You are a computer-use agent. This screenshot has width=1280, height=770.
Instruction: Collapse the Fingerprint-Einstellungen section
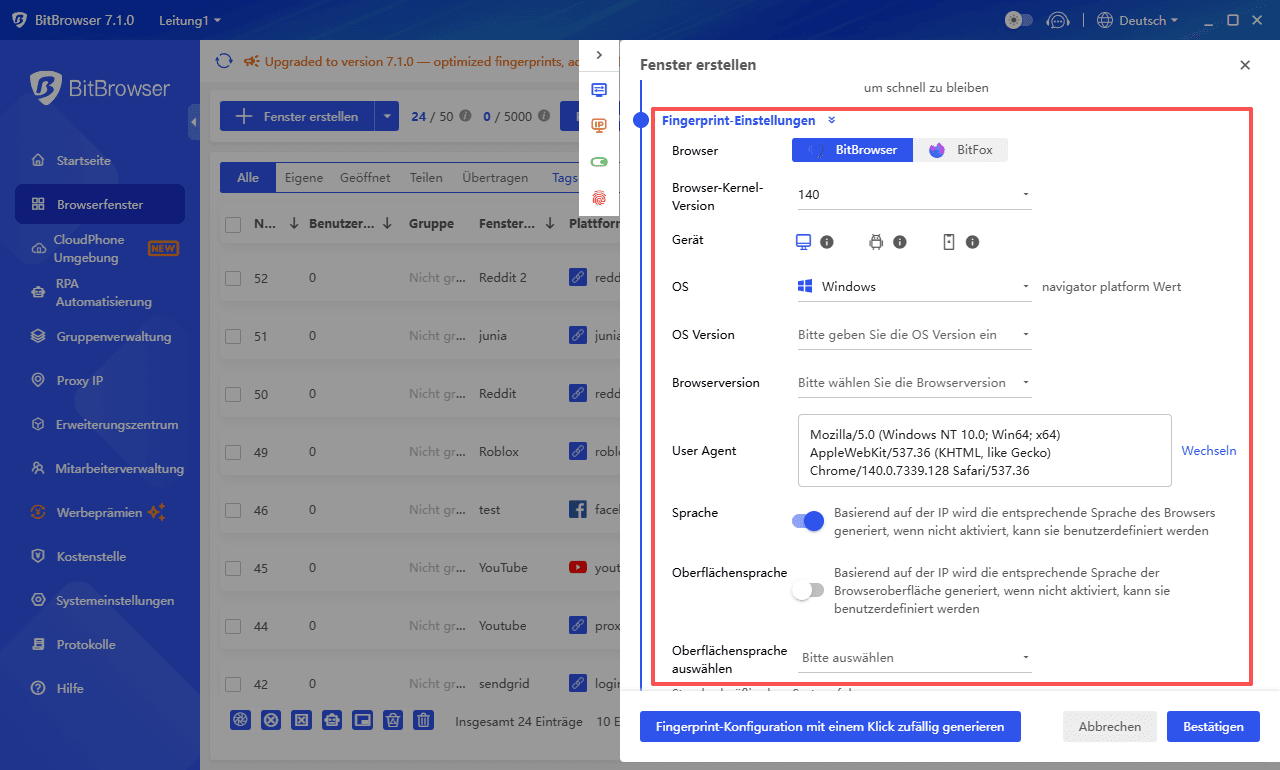[830, 120]
